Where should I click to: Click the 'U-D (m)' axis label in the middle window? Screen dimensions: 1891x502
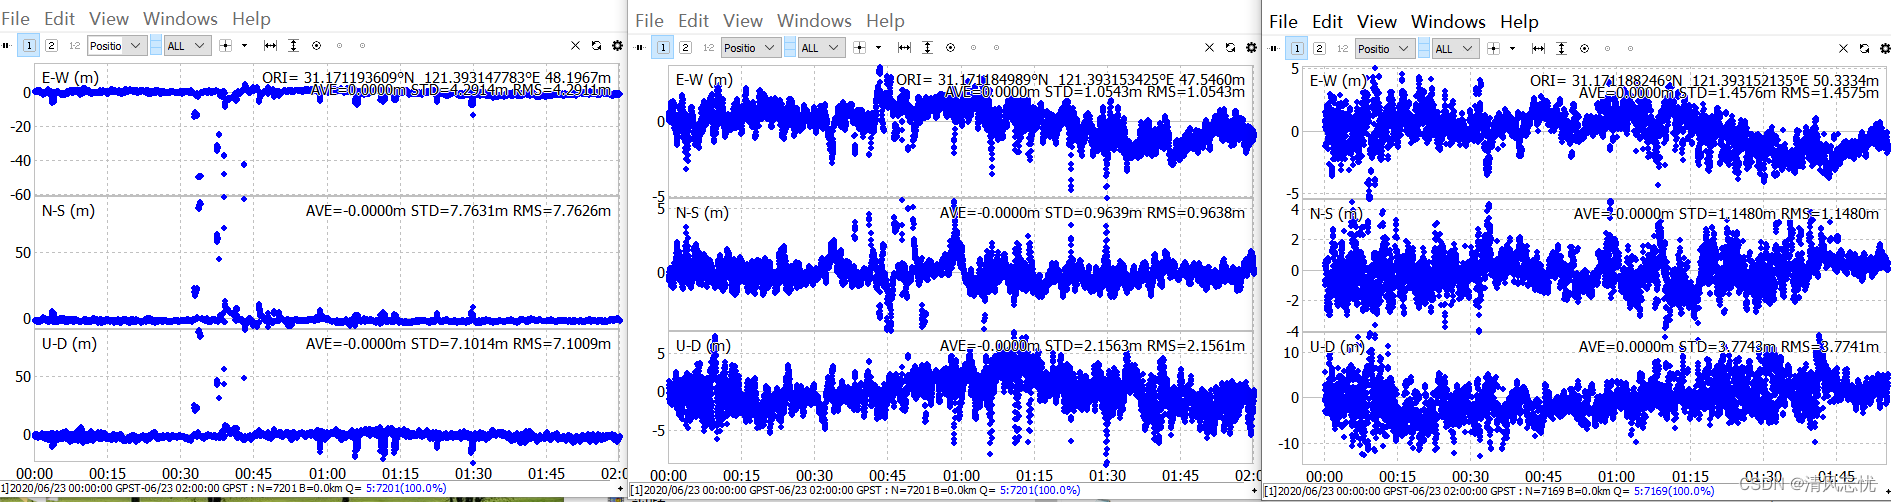click(x=703, y=345)
